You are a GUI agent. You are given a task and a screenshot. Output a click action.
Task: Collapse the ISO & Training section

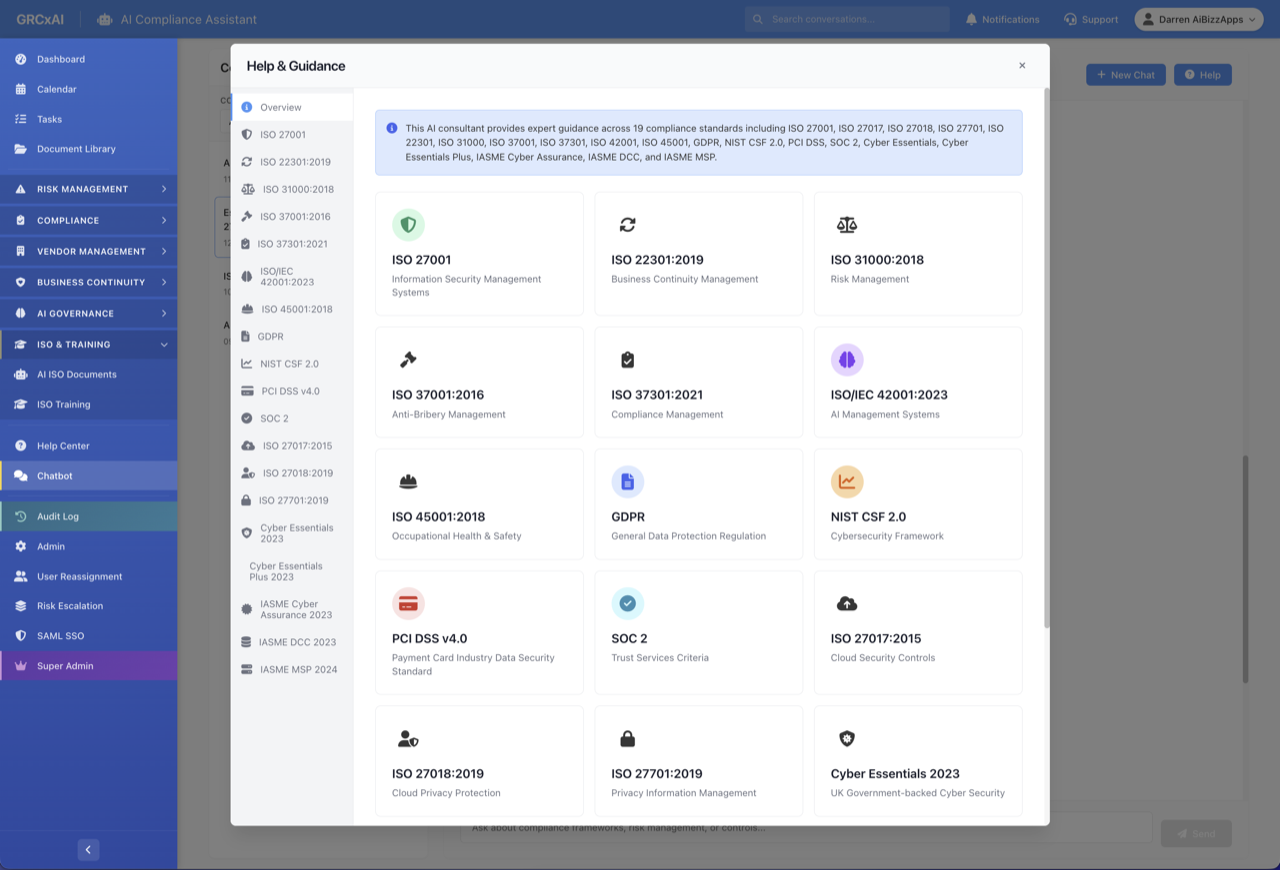tap(88, 344)
